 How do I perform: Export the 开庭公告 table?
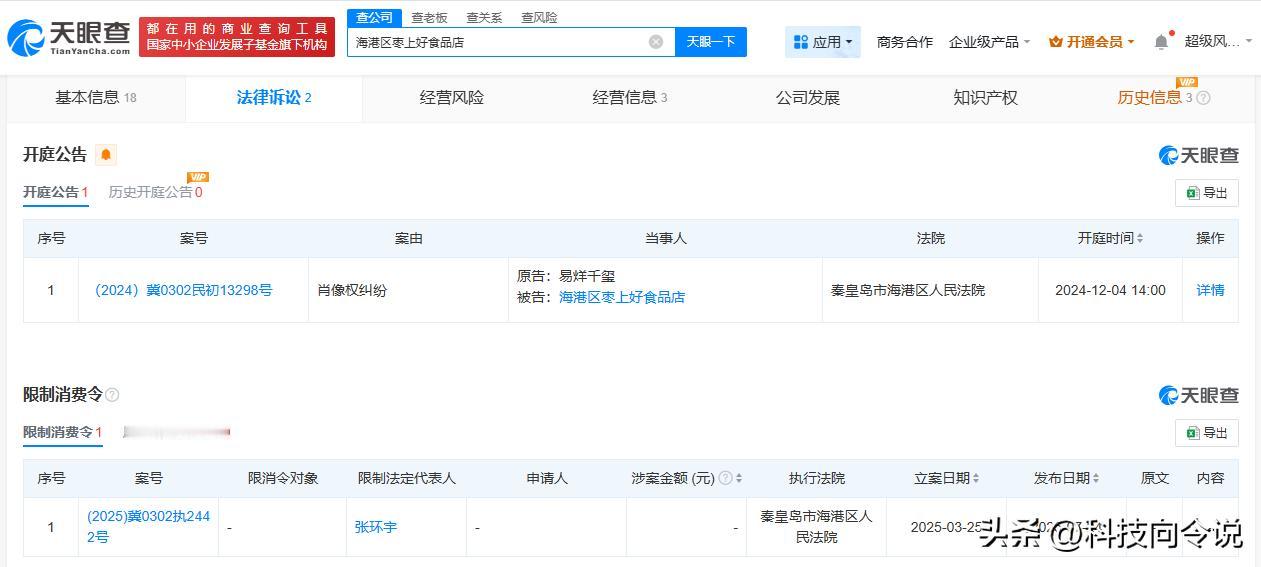1207,193
